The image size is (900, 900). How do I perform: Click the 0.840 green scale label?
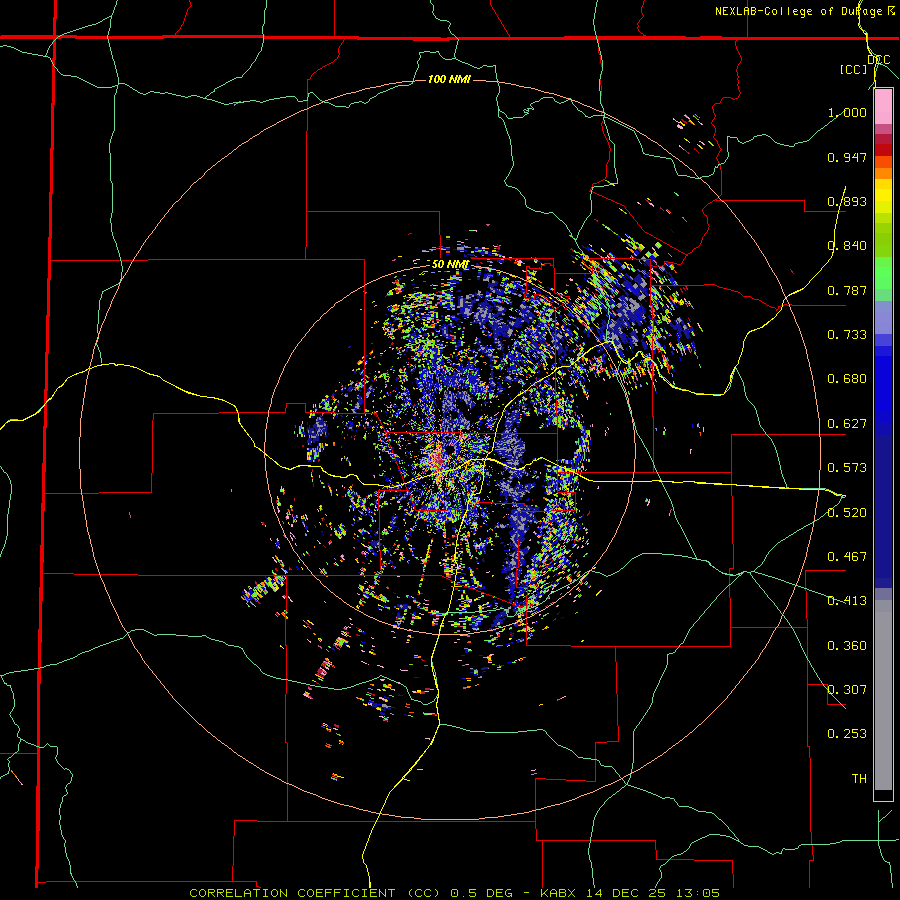[x=847, y=246]
